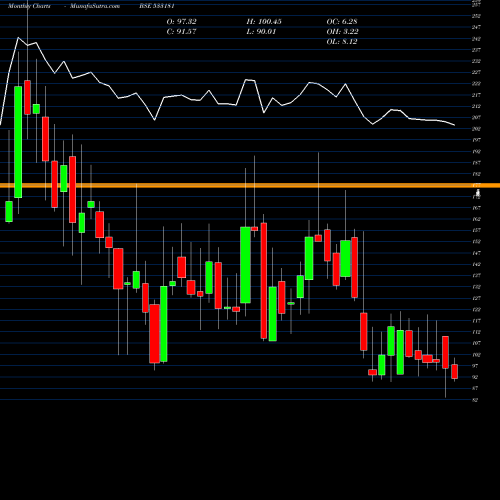Click the 162 price axis label
This screenshot has height=500, width=500.
(x=476, y=219)
